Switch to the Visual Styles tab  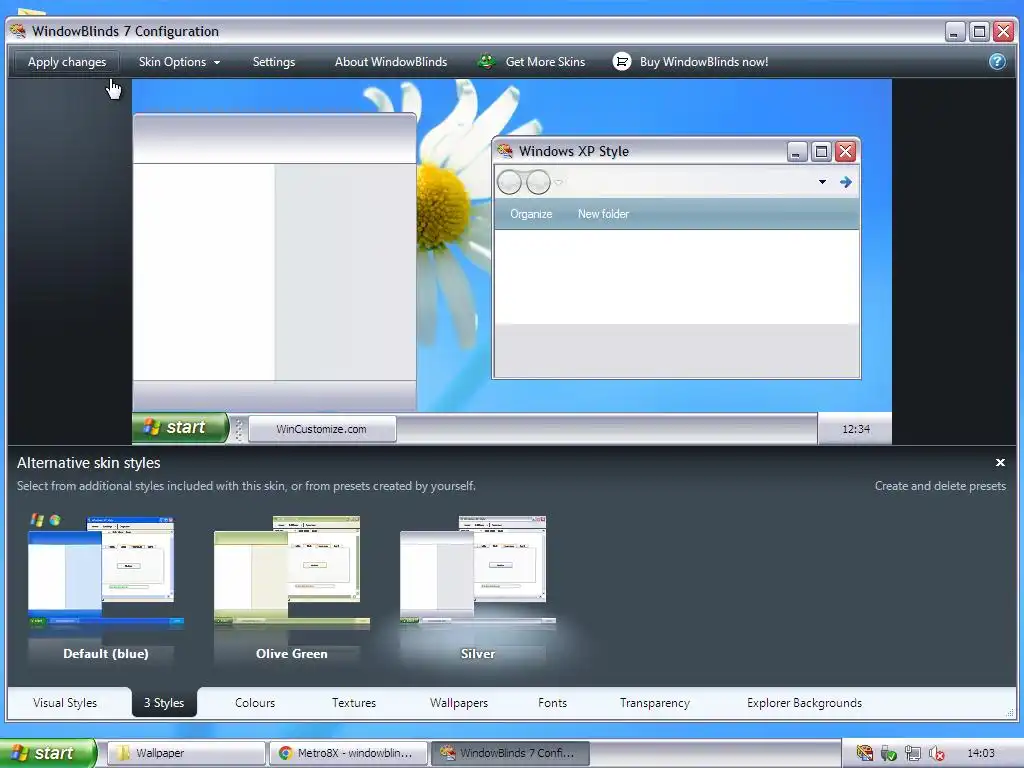click(65, 703)
